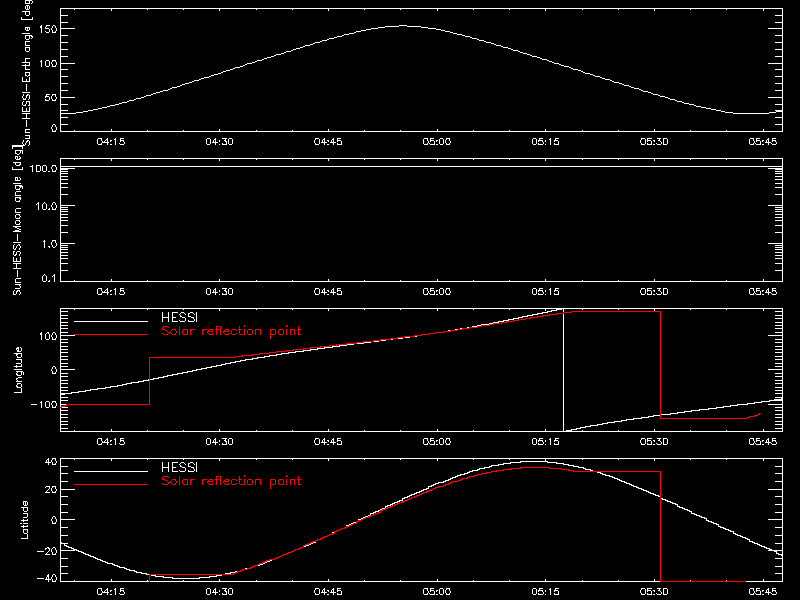Click the 100 tick on Longitude axis
Image resolution: width=800 pixels, height=600 pixels.
[x=48, y=336]
